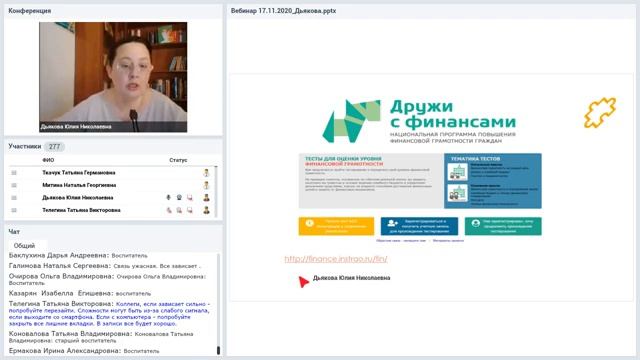This screenshot has width=640, height=360.
Task: Click the chat panel scrollbar thumb
Action: pyautogui.click(x=218, y=350)
